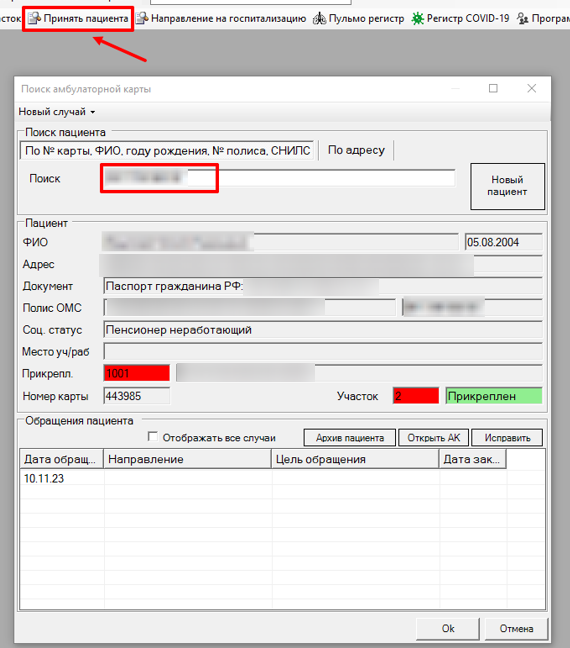Click the Отмена button
The width and height of the screenshot is (570, 648).
[516, 629]
